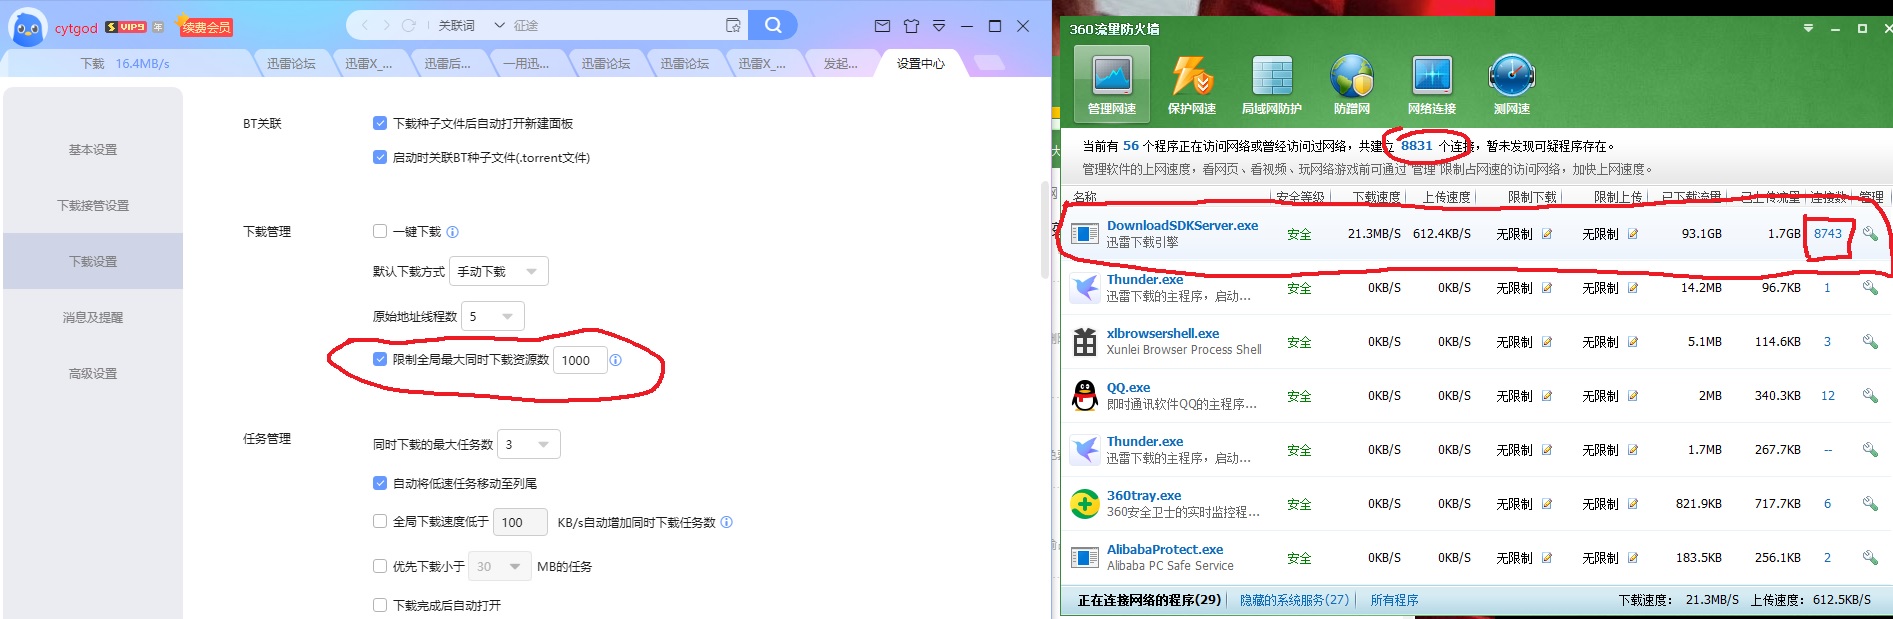Edit download limit for QQ.exe row
This screenshot has height=619, width=1893.
[x=1547, y=397]
